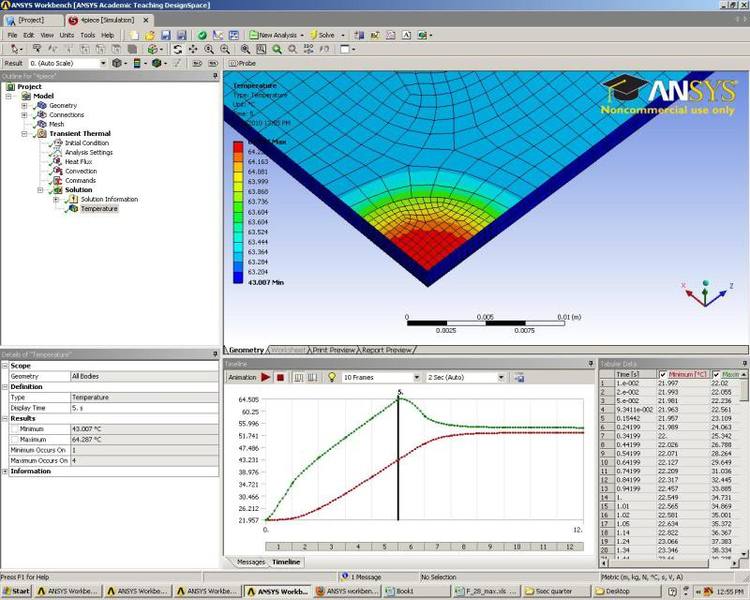Click the Open folder icon
This screenshot has width=750, height=600.
pyautogui.click(x=150, y=35)
